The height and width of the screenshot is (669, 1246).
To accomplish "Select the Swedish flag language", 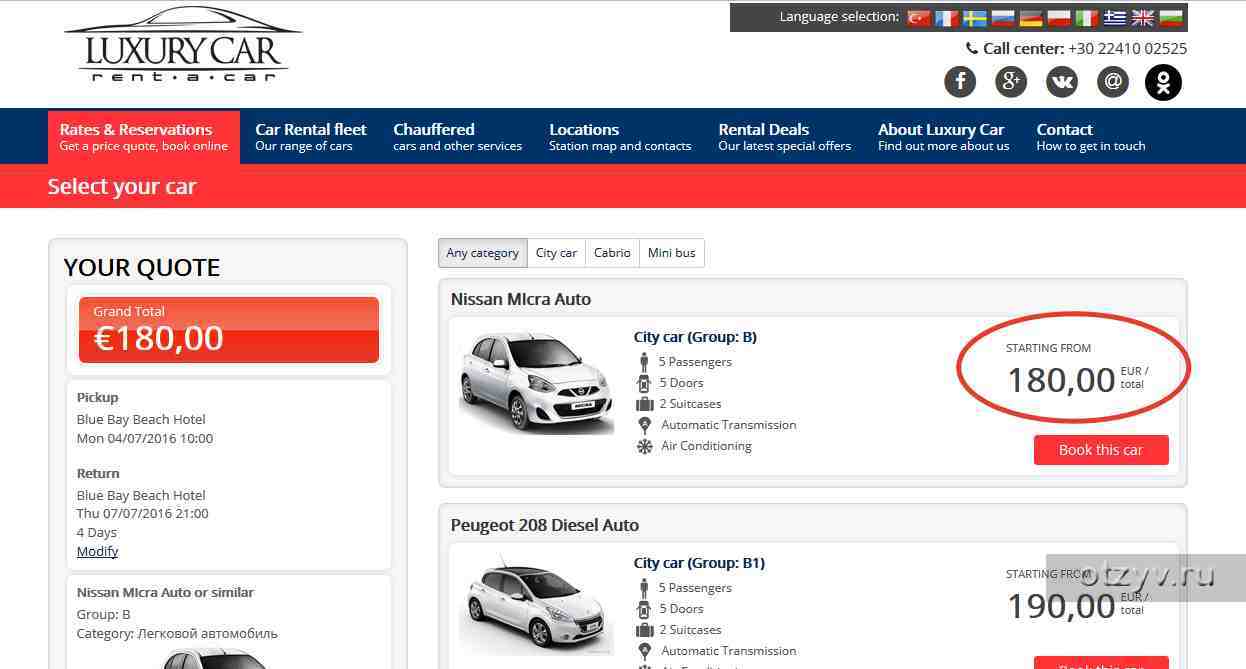I will [975, 18].
